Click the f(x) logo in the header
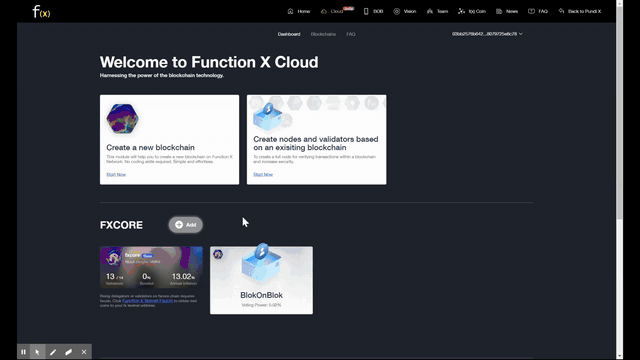This screenshot has height=360, width=640. pos(41,11)
